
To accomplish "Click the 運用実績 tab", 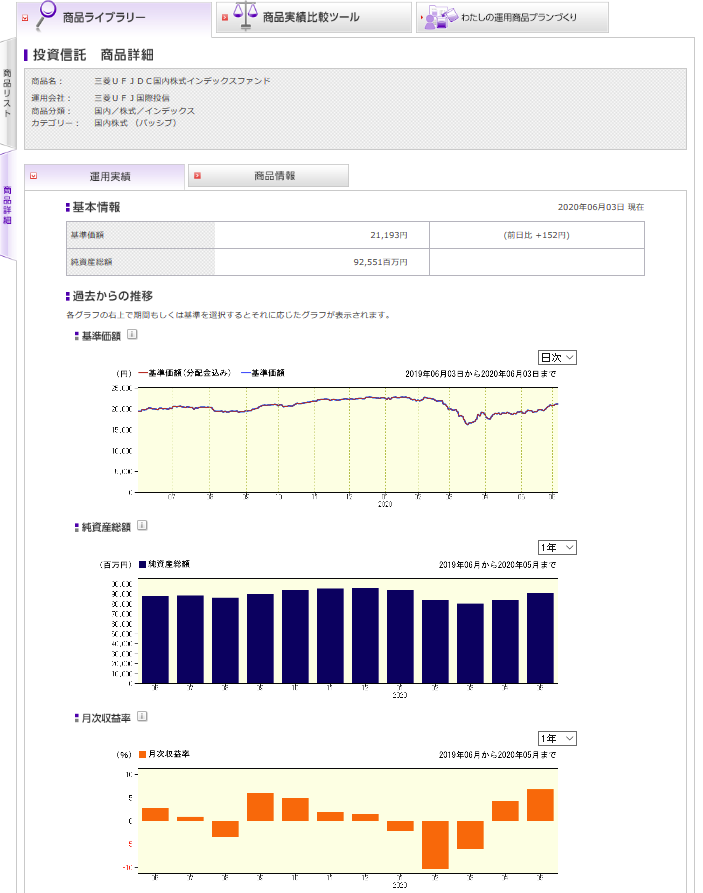I will coord(110,176).
